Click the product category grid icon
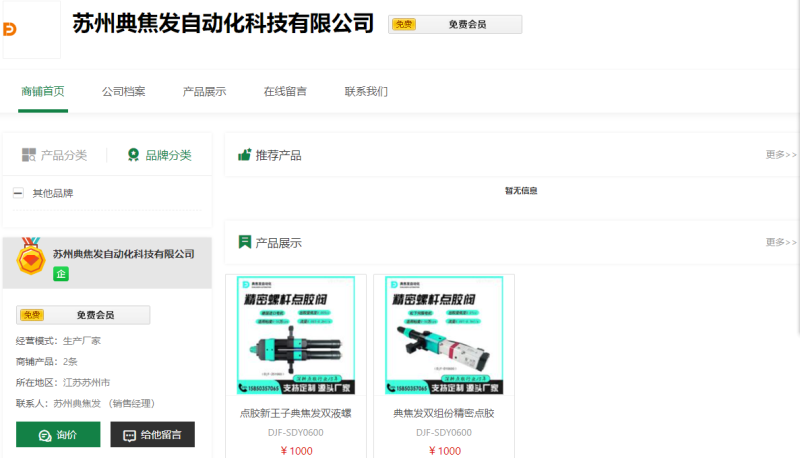Screen dimensions: 800x458 (29, 155)
